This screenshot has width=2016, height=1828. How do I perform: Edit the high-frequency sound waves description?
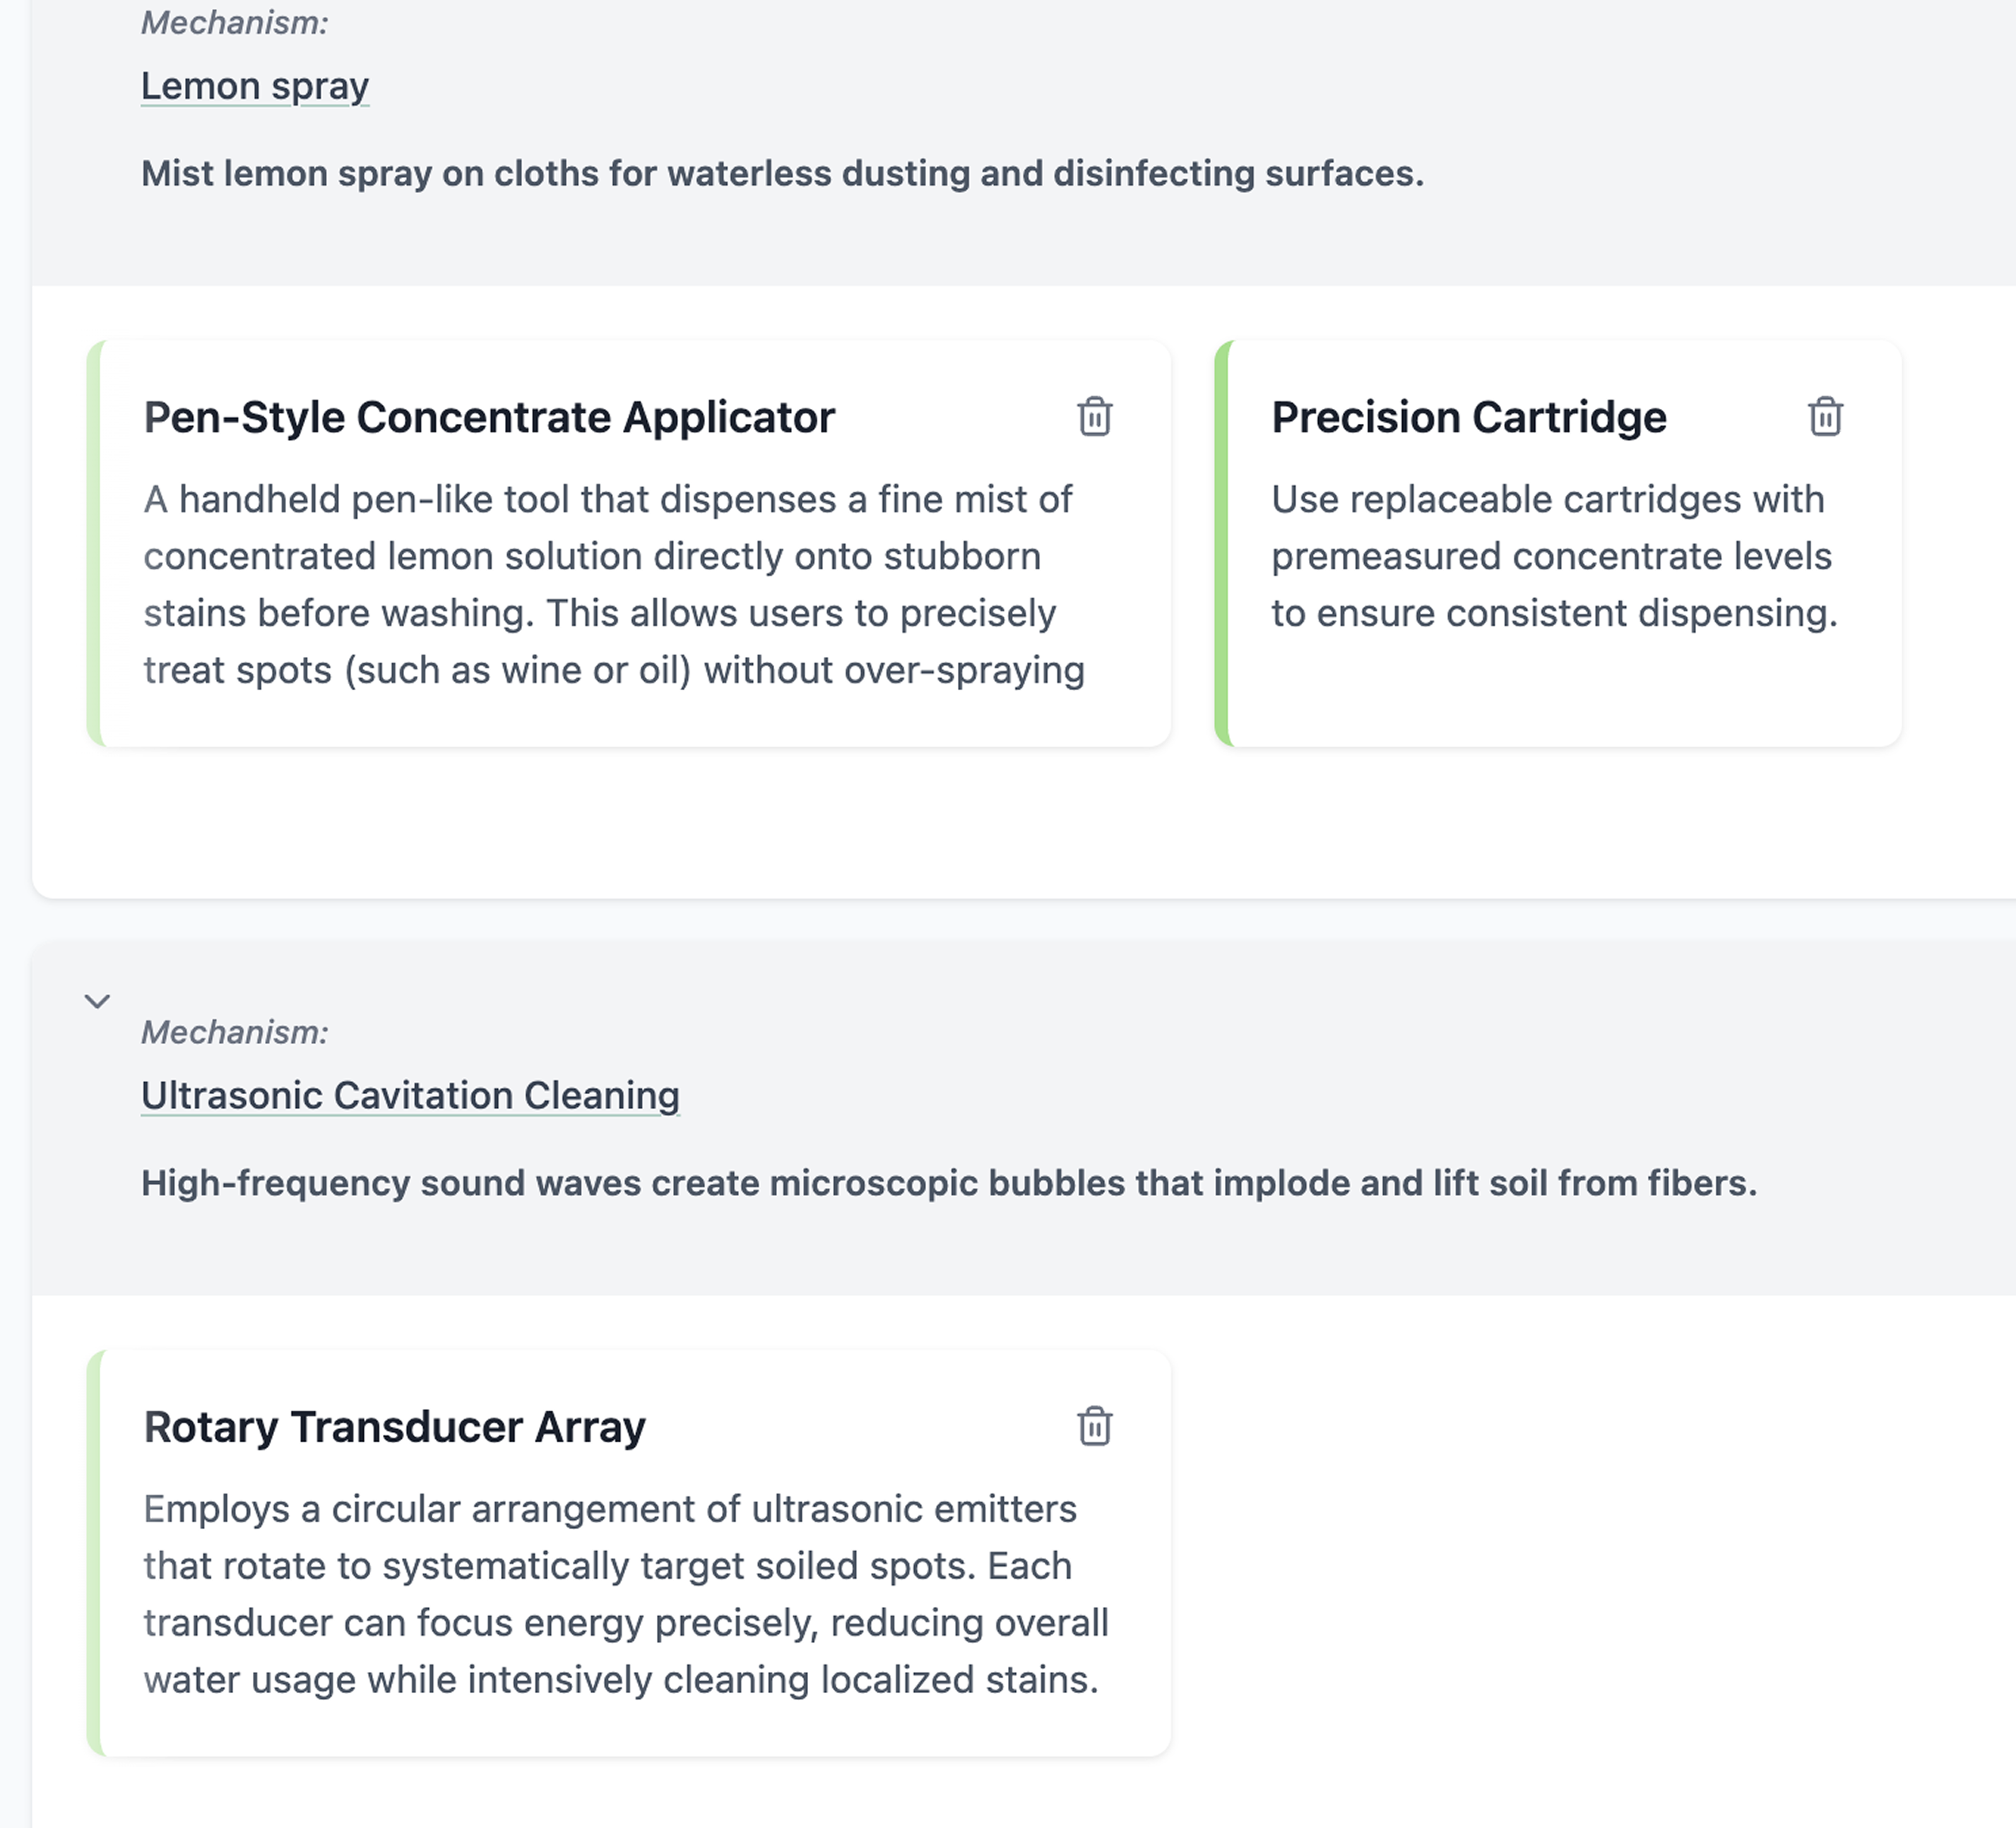(x=948, y=1184)
